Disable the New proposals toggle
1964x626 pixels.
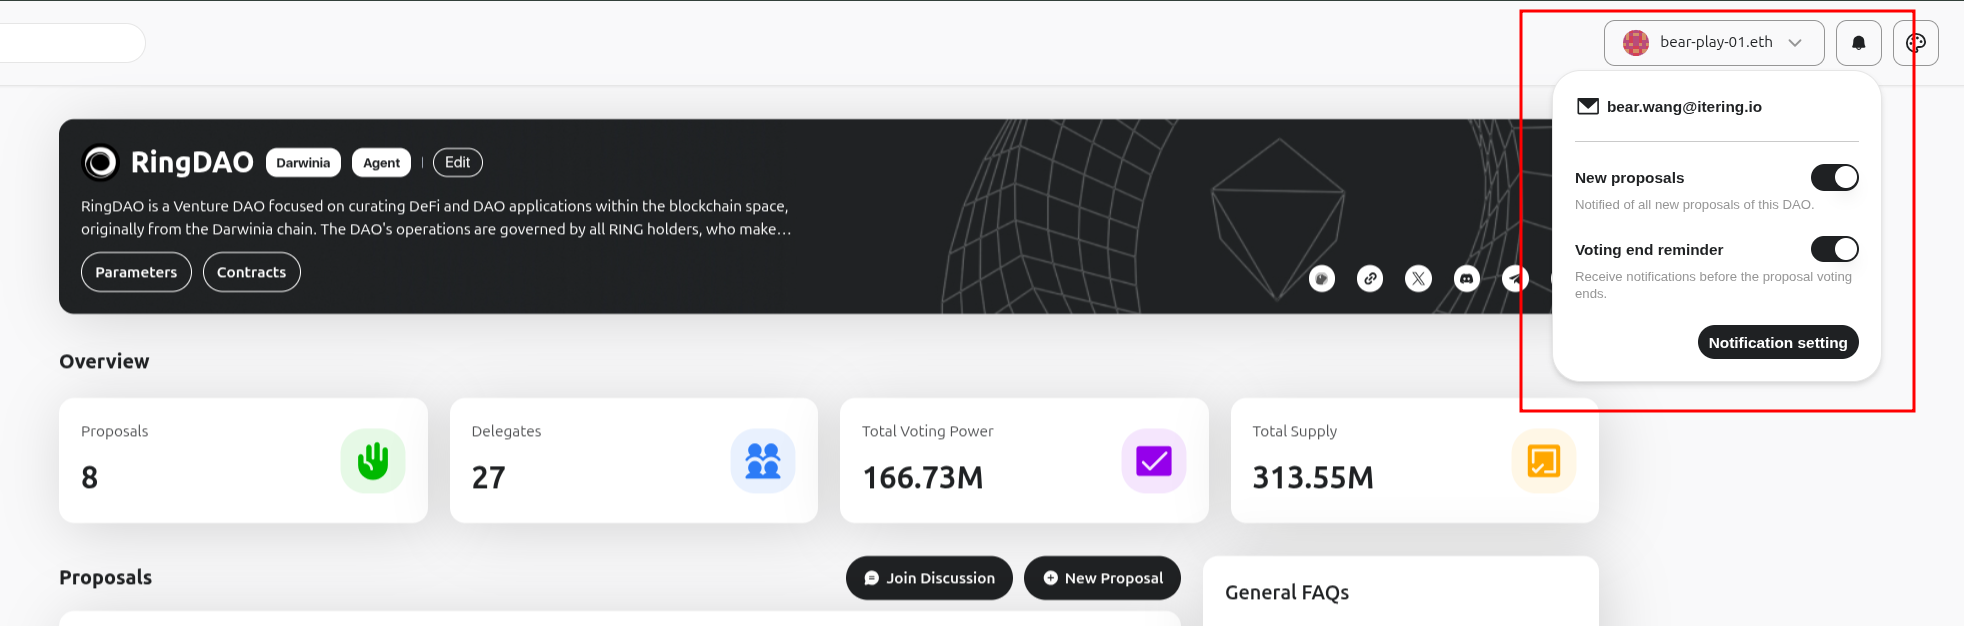point(1834,178)
